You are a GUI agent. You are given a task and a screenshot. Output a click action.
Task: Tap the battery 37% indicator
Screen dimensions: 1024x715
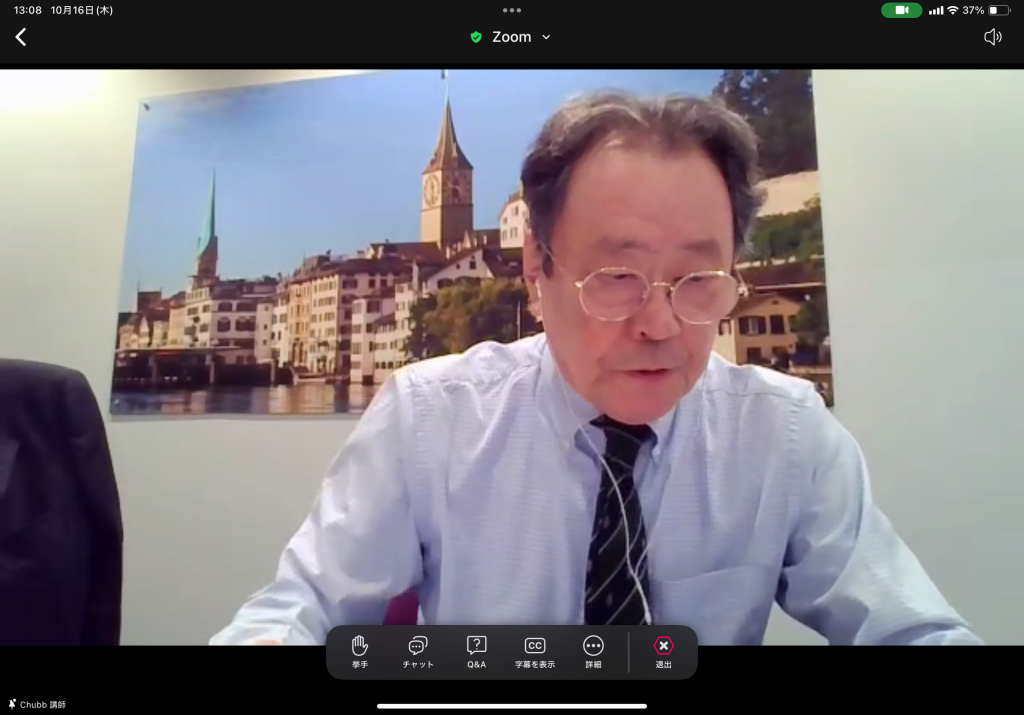click(986, 10)
